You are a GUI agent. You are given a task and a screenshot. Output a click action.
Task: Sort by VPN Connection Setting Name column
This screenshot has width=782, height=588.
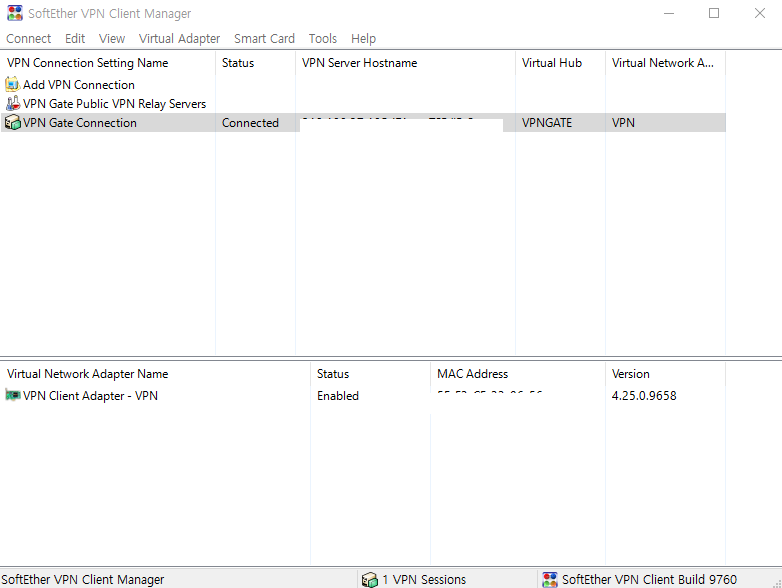pyautogui.click(x=108, y=63)
